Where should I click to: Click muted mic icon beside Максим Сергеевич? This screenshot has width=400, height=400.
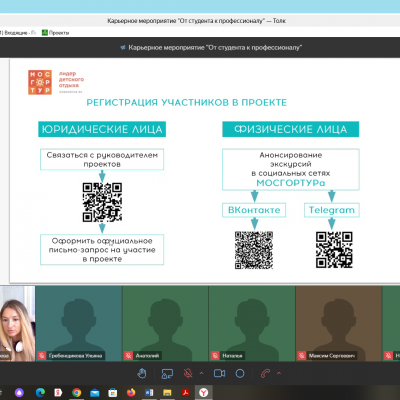pyautogui.click(x=301, y=356)
